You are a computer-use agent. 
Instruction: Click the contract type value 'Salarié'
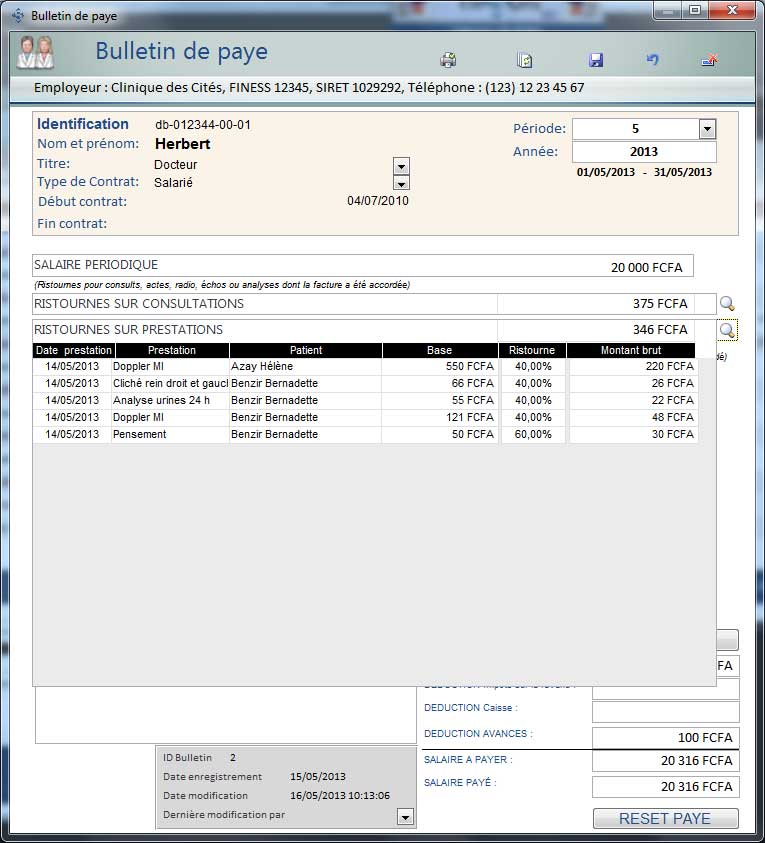point(173,183)
